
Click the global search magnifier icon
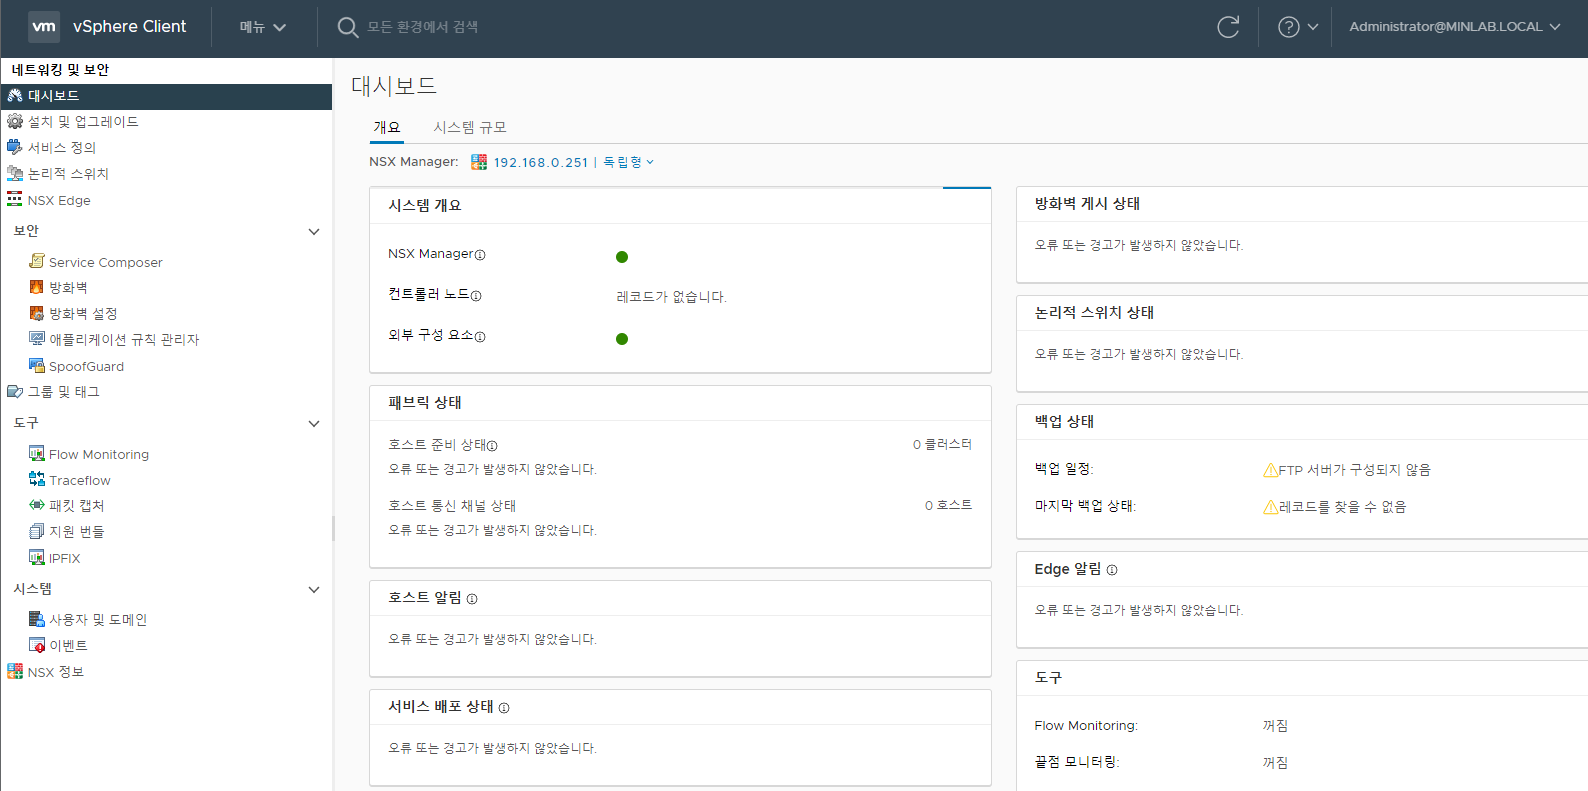(347, 27)
